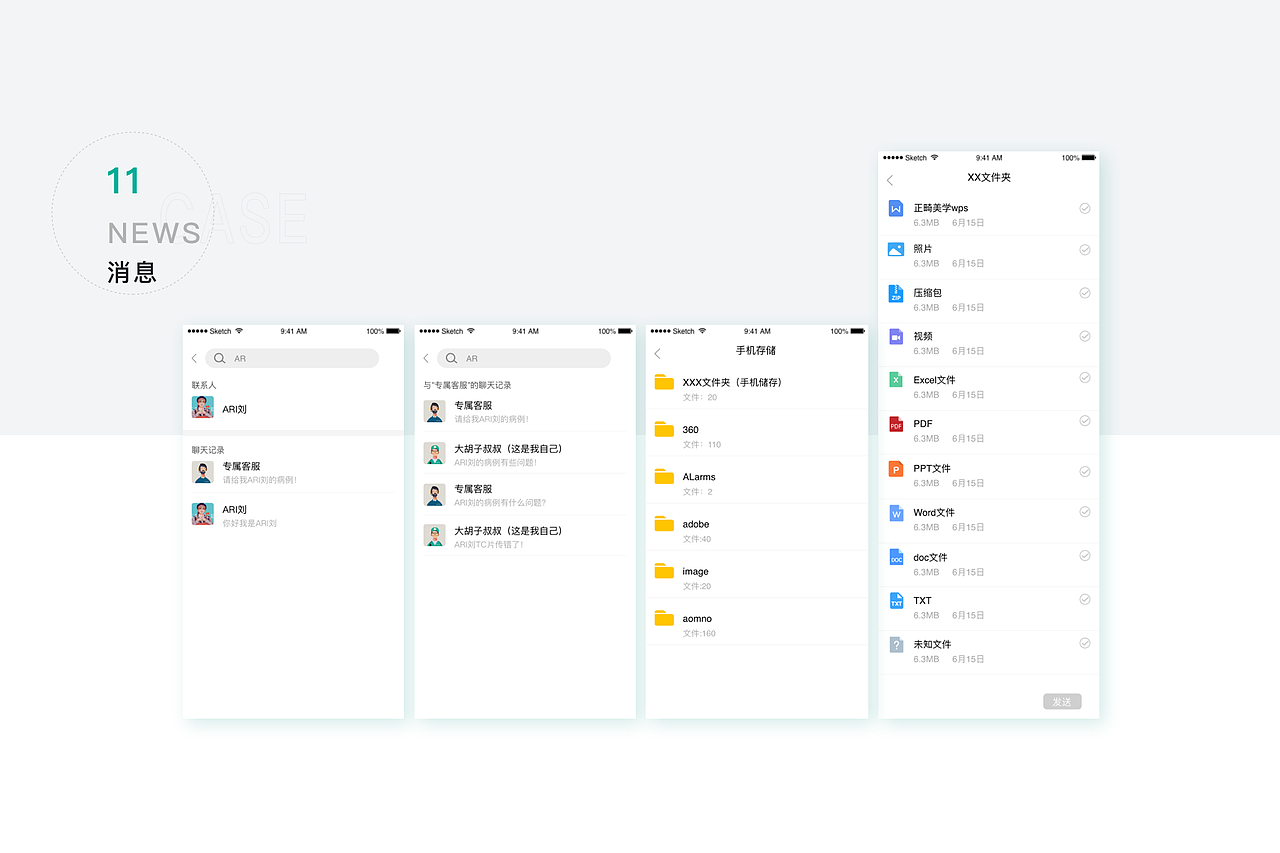
Task: Click the 文件：110 count under 360
Action: point(702,445)
